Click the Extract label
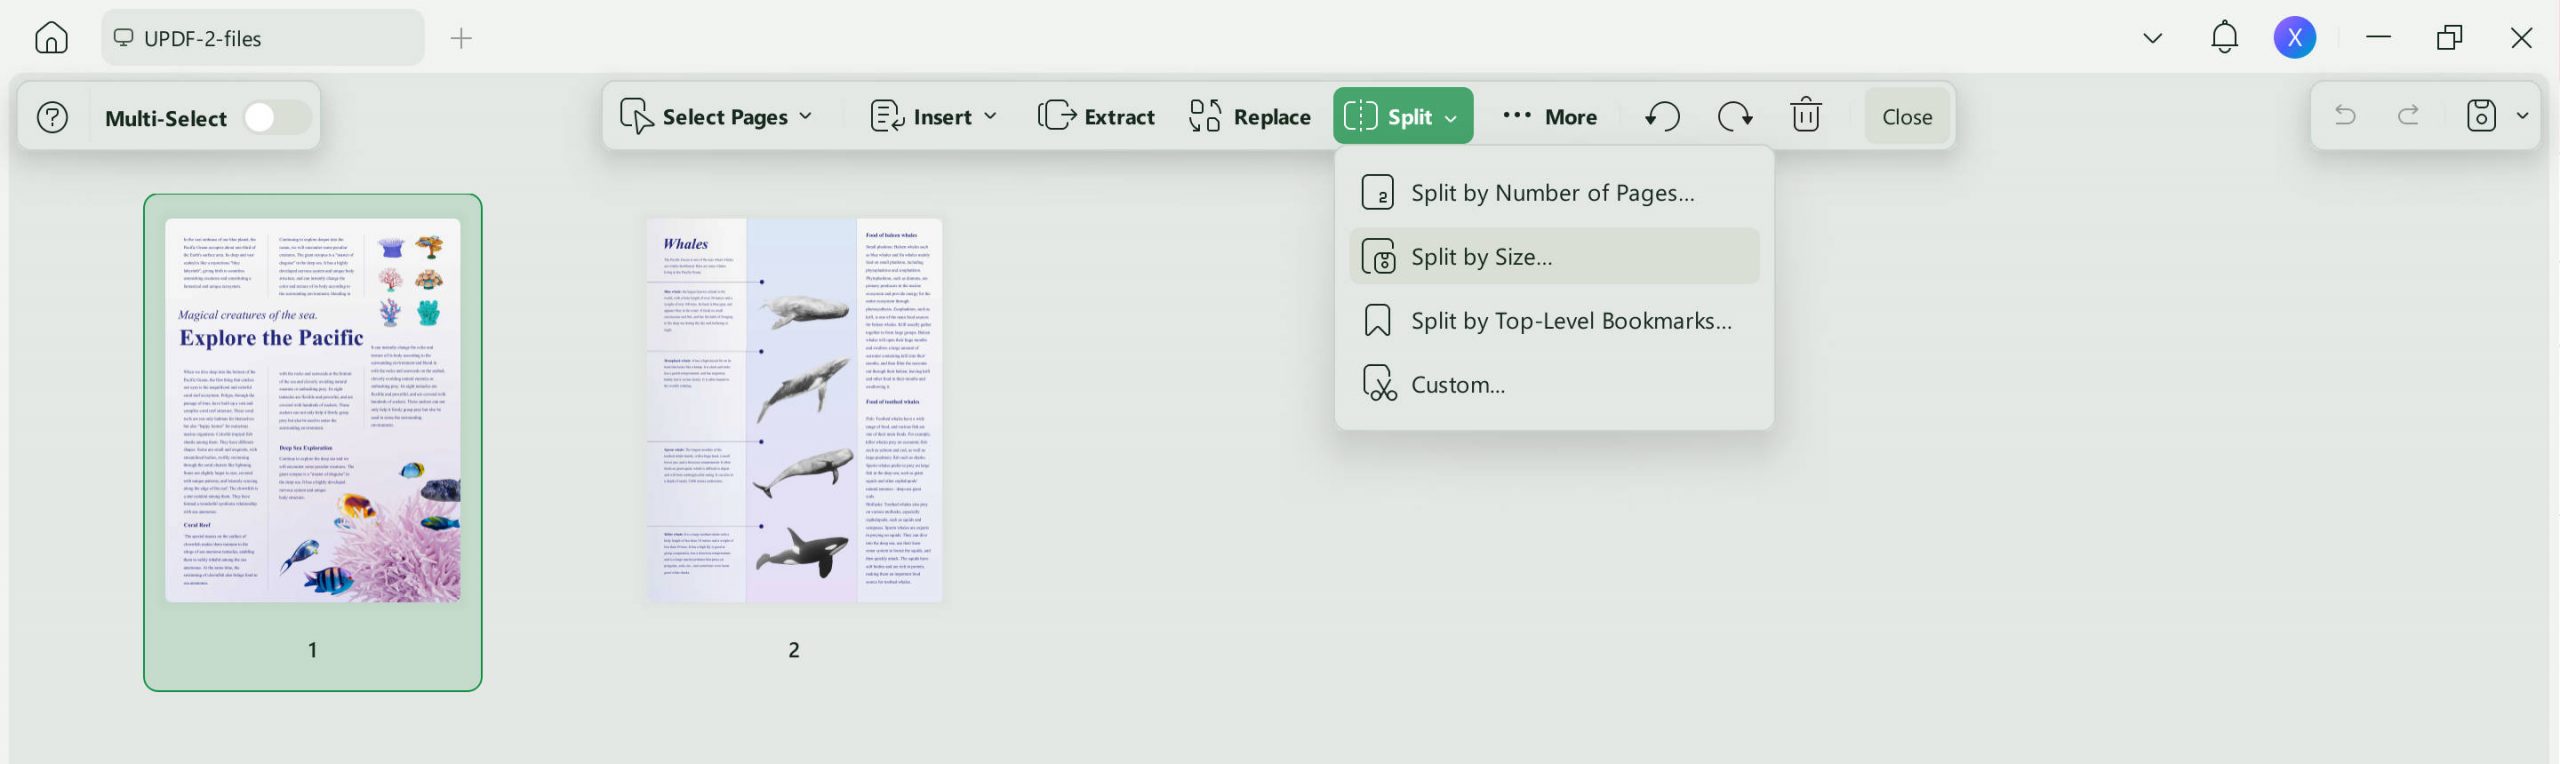Screen dimensions: 2560x764 pyautogui.click(x=1119, y=117)
